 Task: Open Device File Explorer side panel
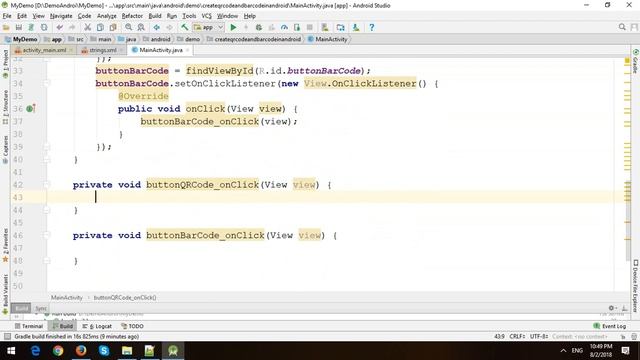click(x=636, y=286)
